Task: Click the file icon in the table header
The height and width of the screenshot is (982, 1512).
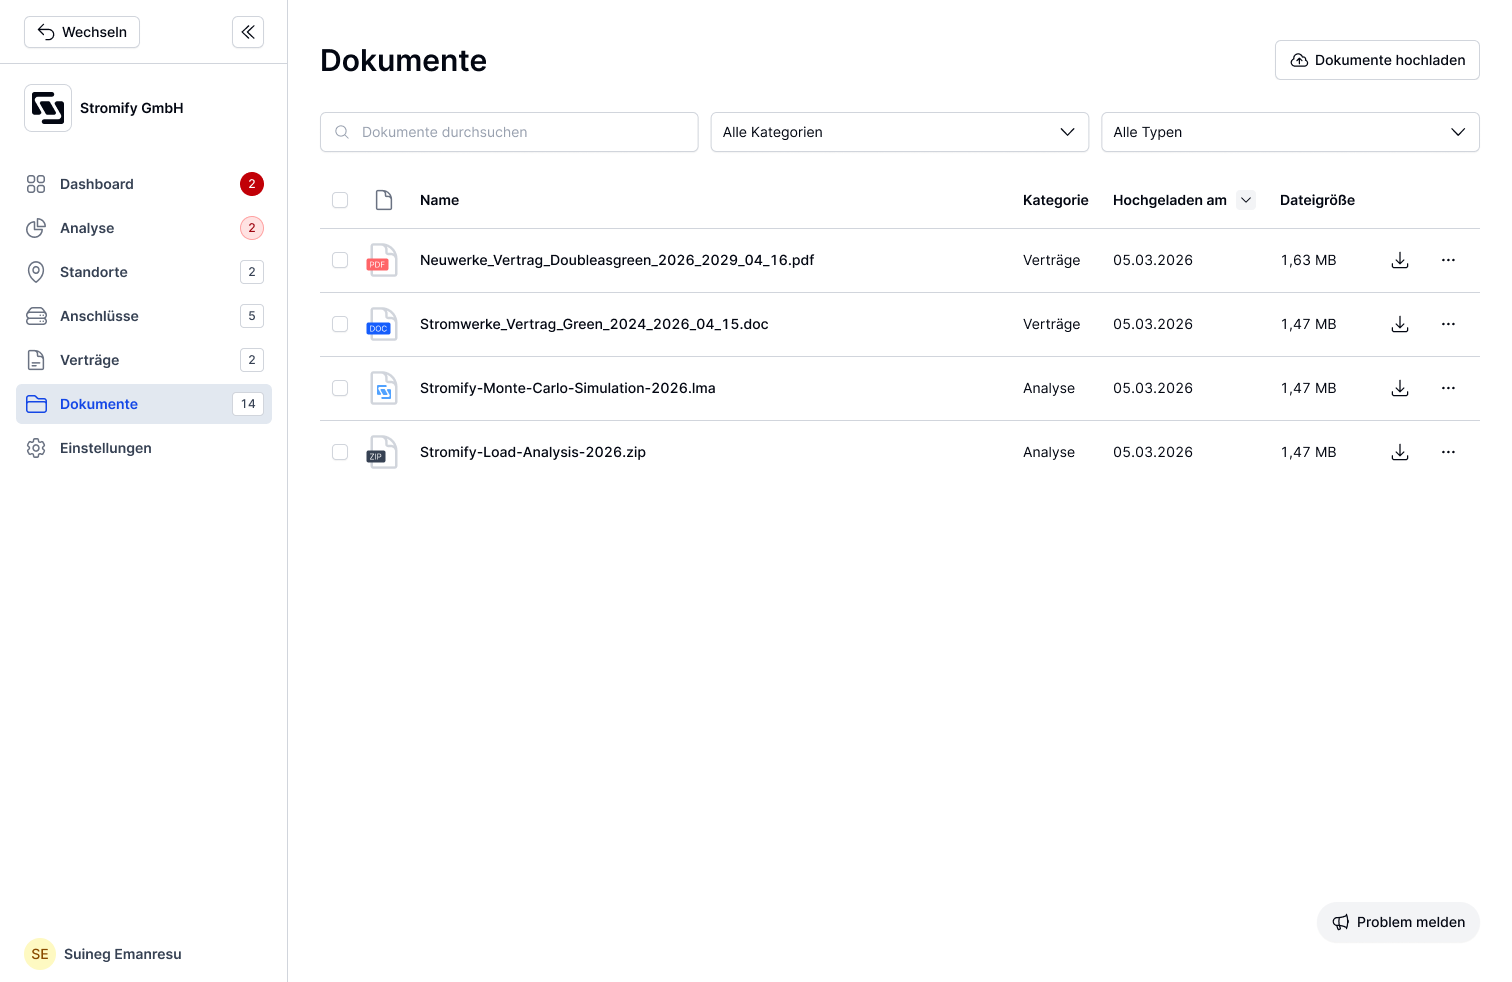Action: pyautogui.click(x=384, y=200)
